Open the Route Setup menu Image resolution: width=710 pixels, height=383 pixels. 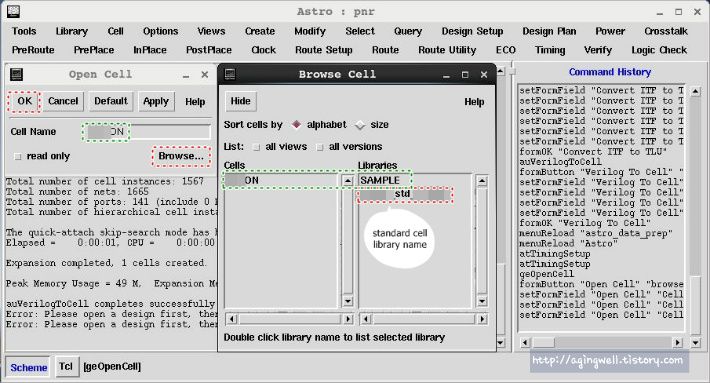tap(324, 50)
